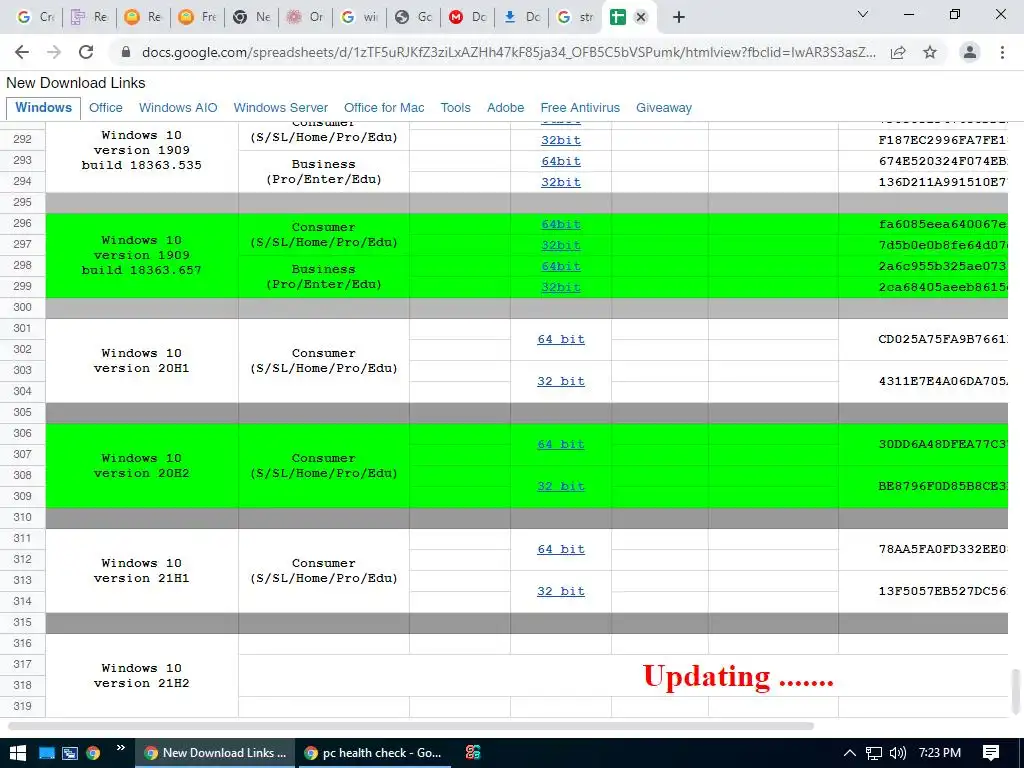
Task: Go back using the browser back arrow
Action: pyautogui.click(x=22, y=52)
